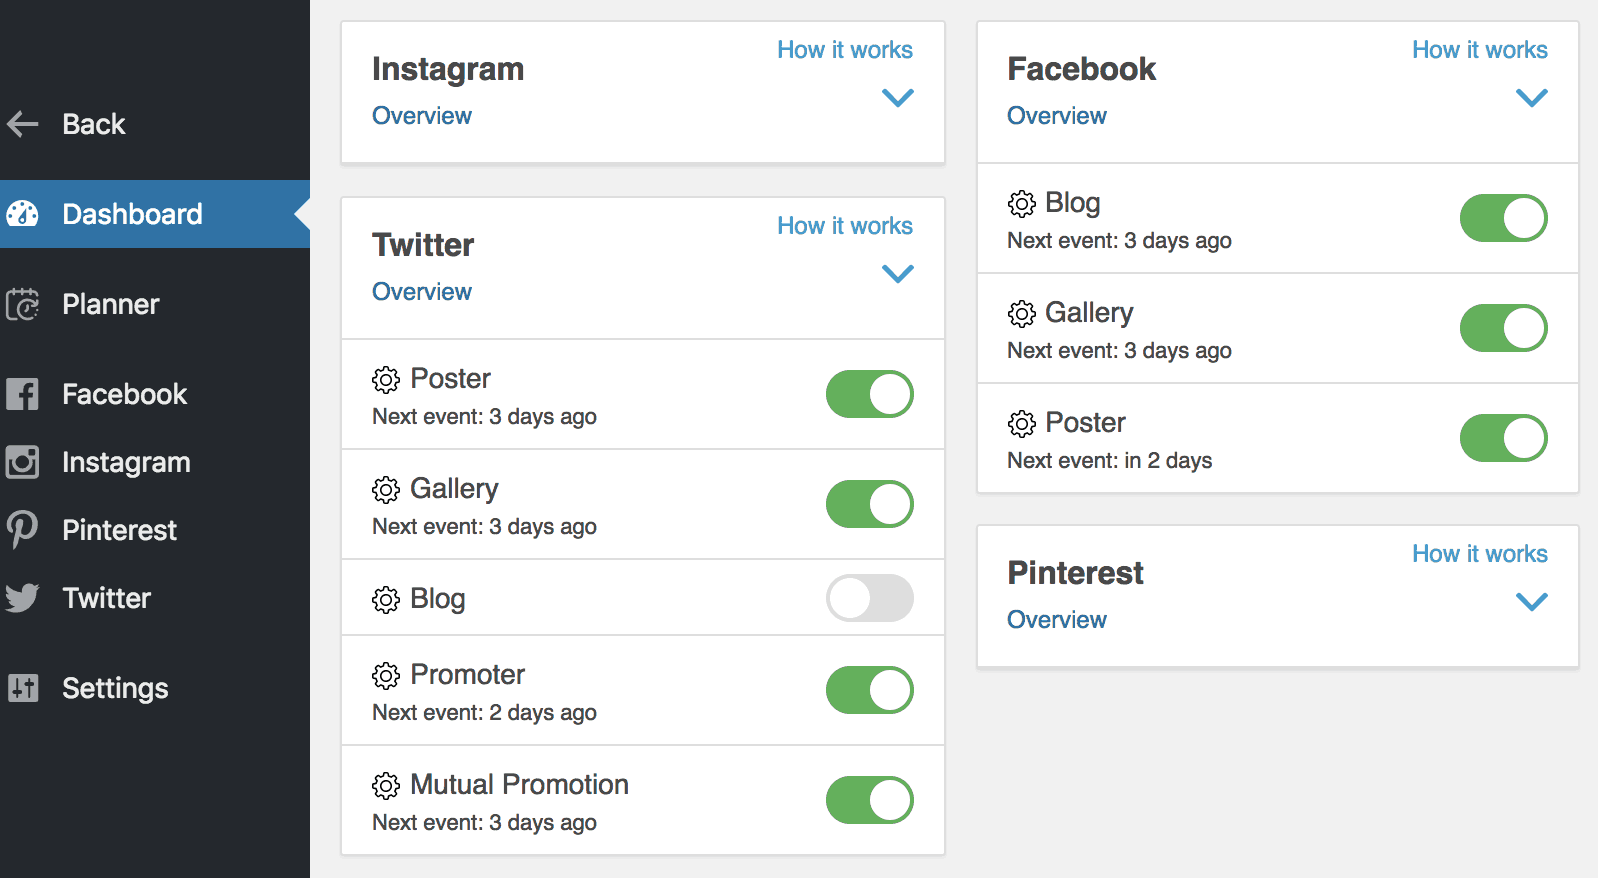Image resolution: width=1598 pixels, height=878 pixels.
Task: Click the Pinterest logo icon in the sidebar
Action: point(22,530)
